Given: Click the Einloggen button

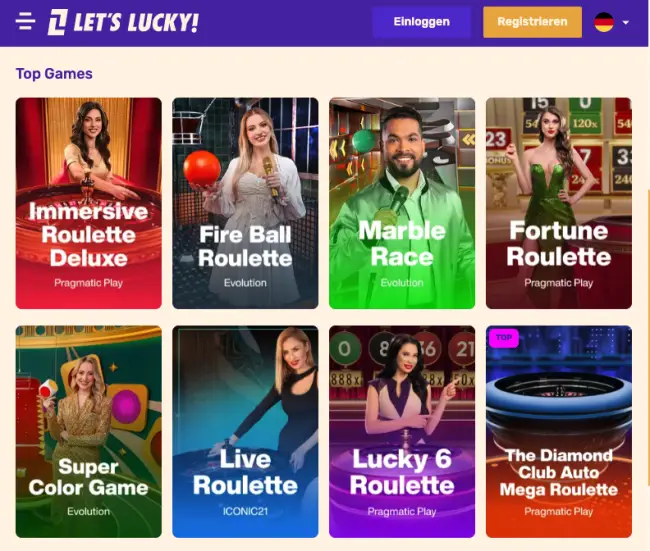Looking at the screenshot, I should (422, 22).
